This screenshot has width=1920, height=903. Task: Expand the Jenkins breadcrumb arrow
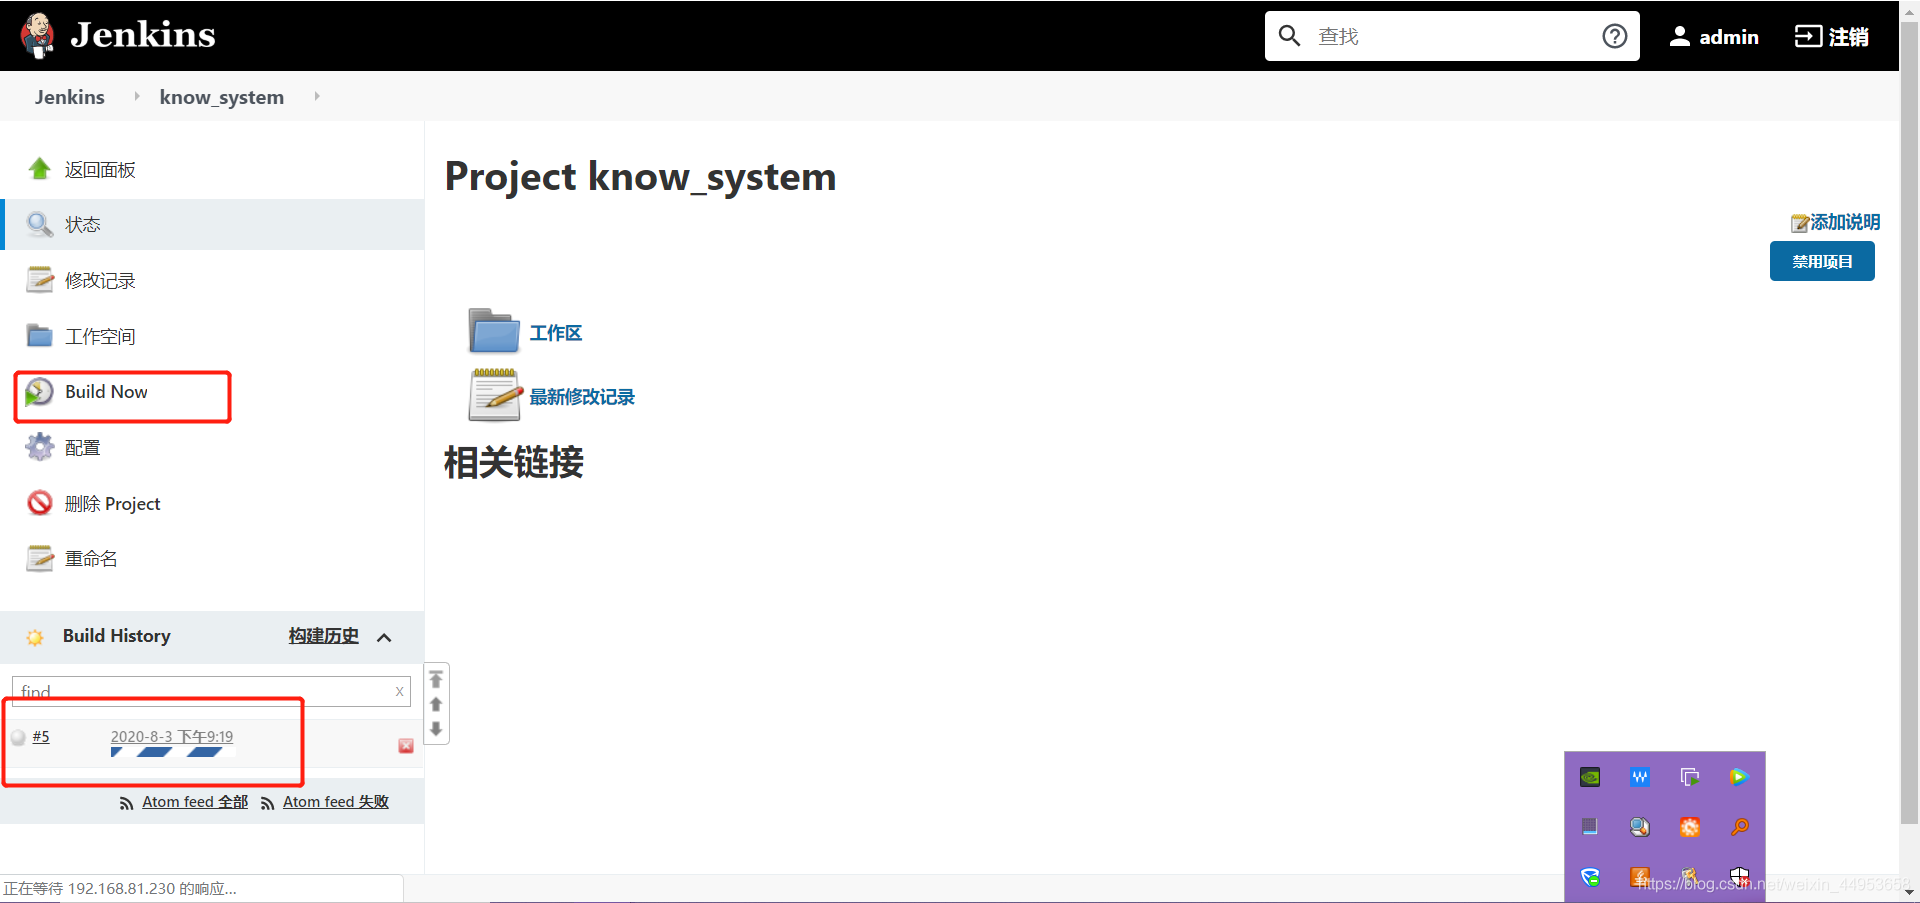(x=137, y=96)
